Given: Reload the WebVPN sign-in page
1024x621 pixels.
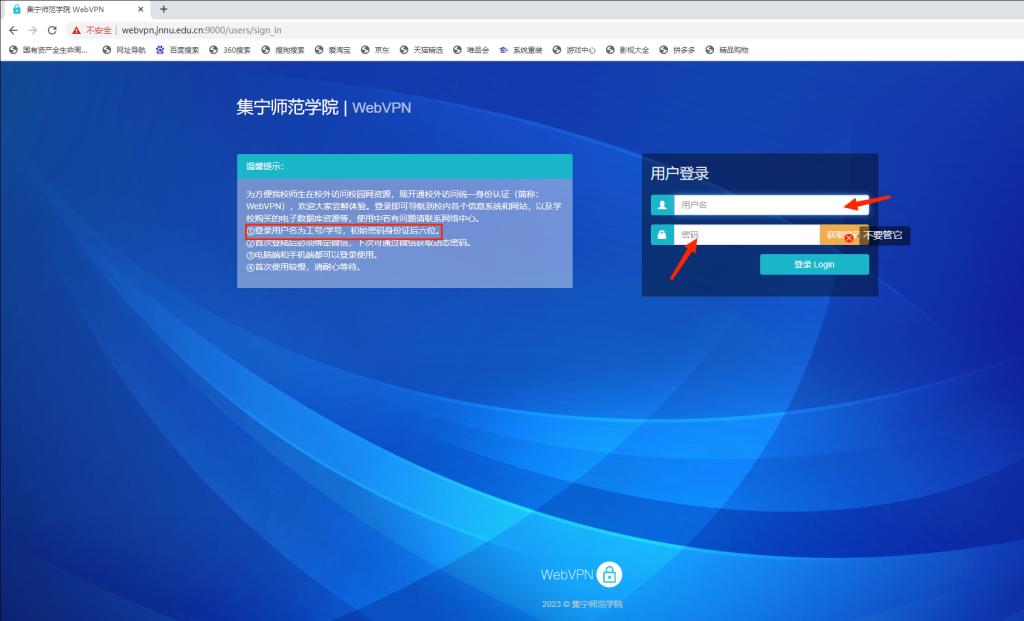Looking at the screenshot, I should [52, 30].
